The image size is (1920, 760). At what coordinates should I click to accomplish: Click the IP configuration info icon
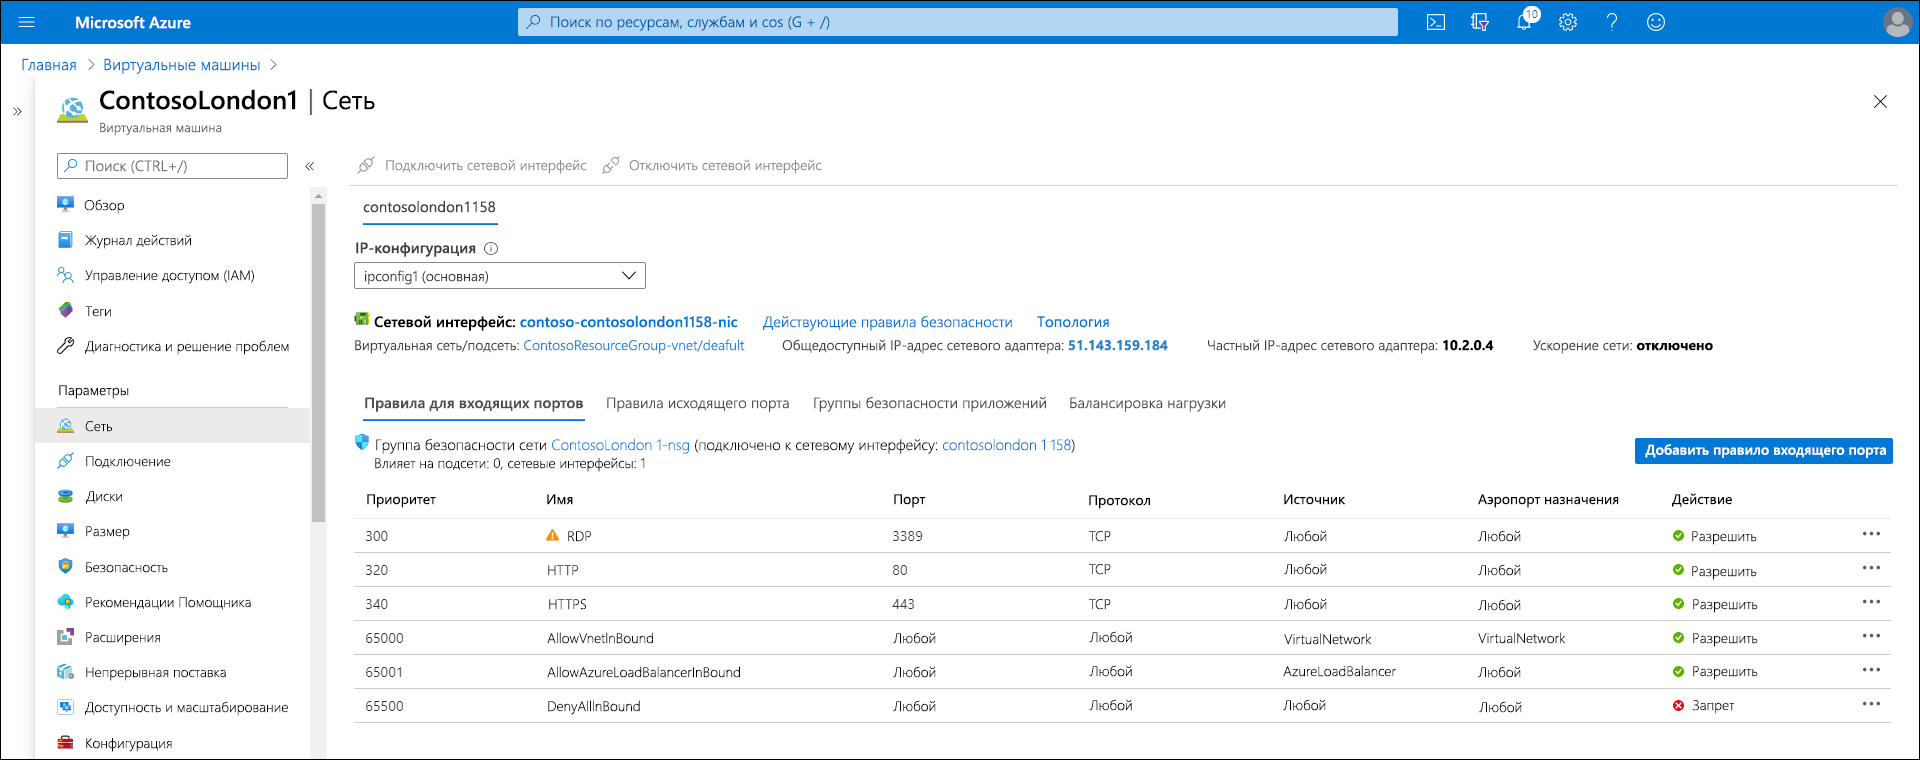pos(491,249)
